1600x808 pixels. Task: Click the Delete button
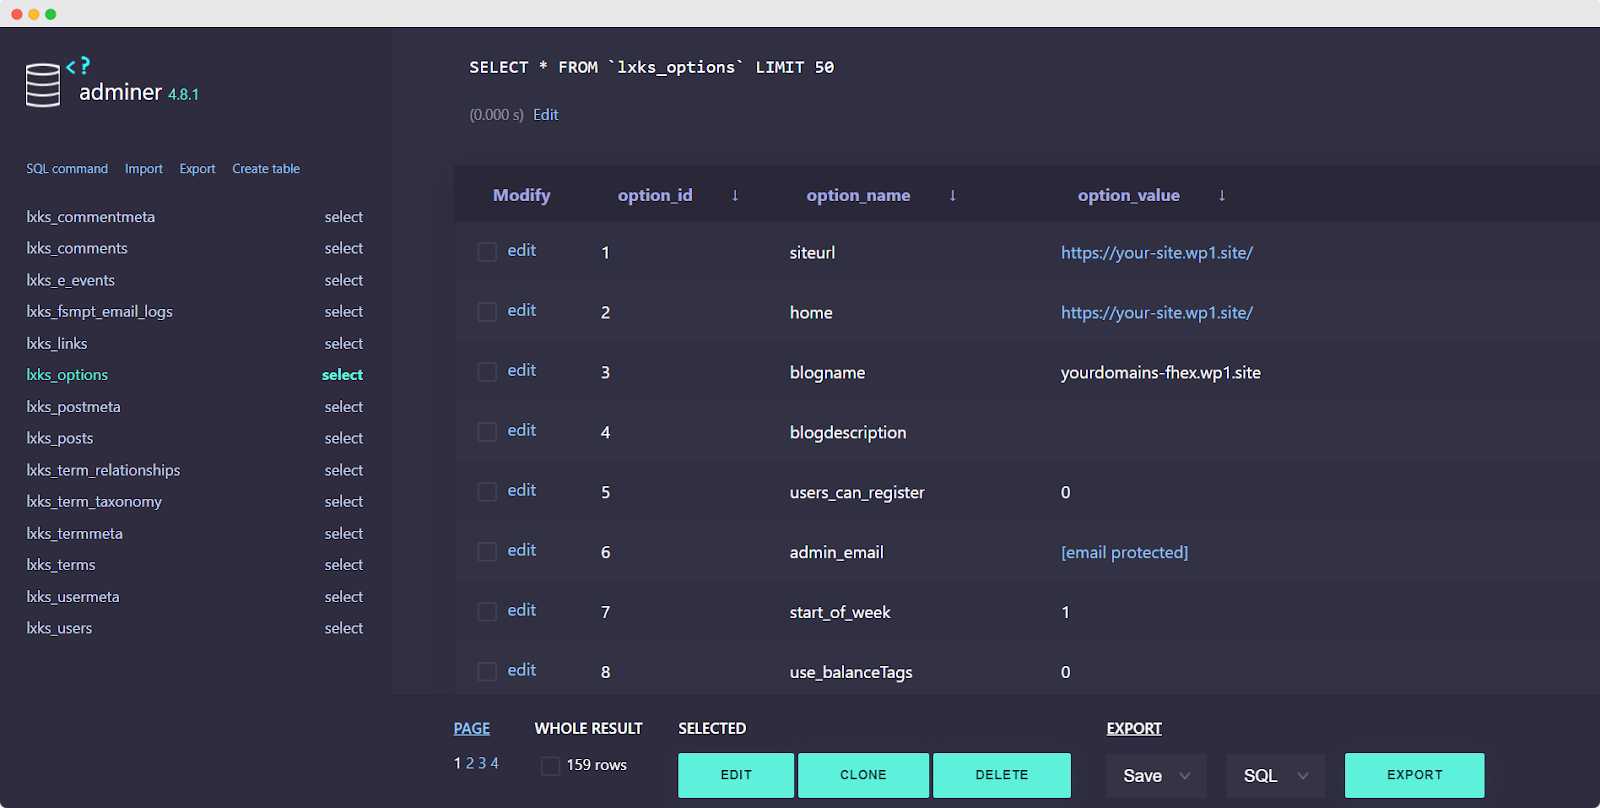tap(1002, 775)
